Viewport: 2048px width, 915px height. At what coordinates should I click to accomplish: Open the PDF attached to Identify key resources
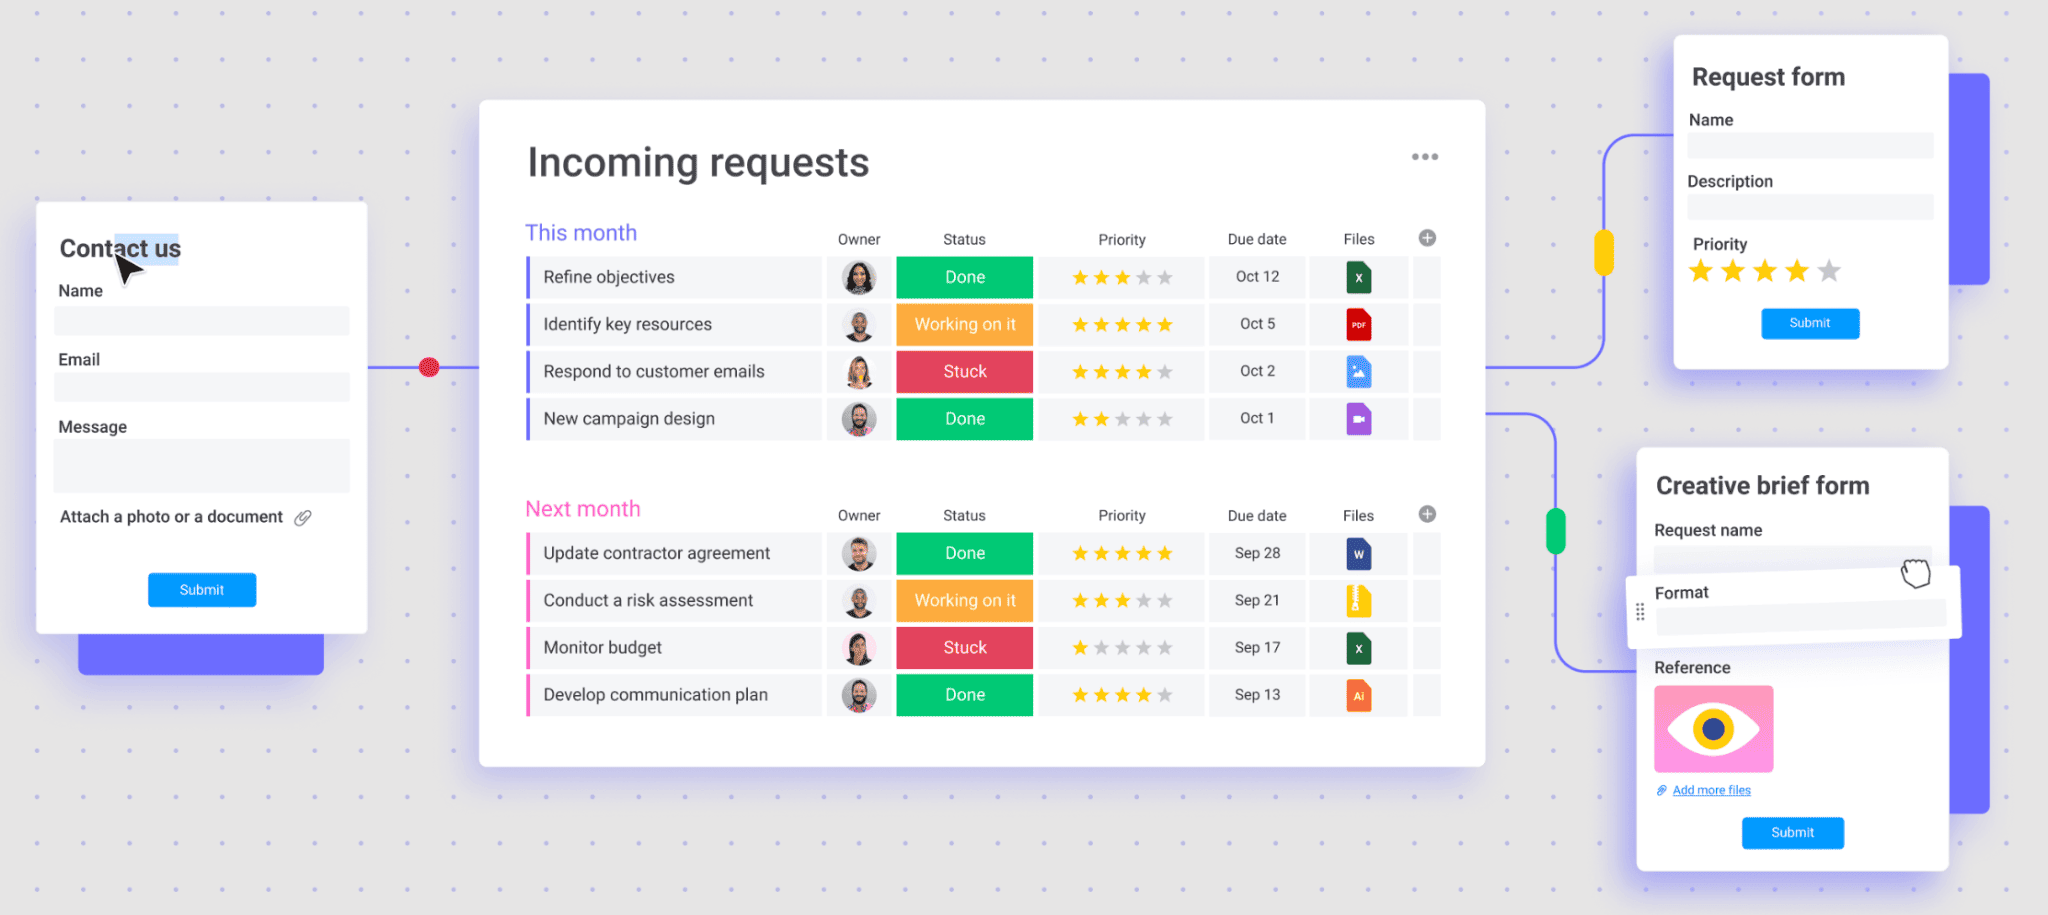click(1358, 324)
